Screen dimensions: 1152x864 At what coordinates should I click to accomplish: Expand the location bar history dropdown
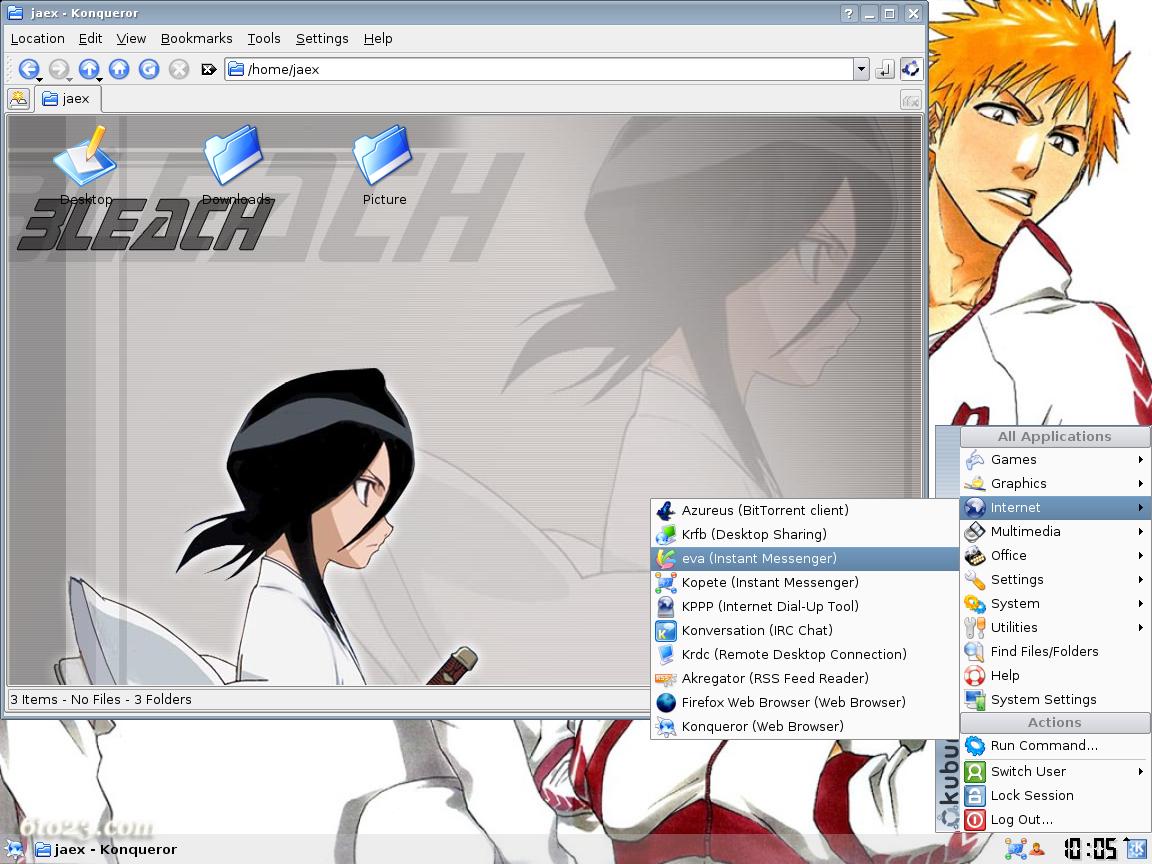point(861,69)
